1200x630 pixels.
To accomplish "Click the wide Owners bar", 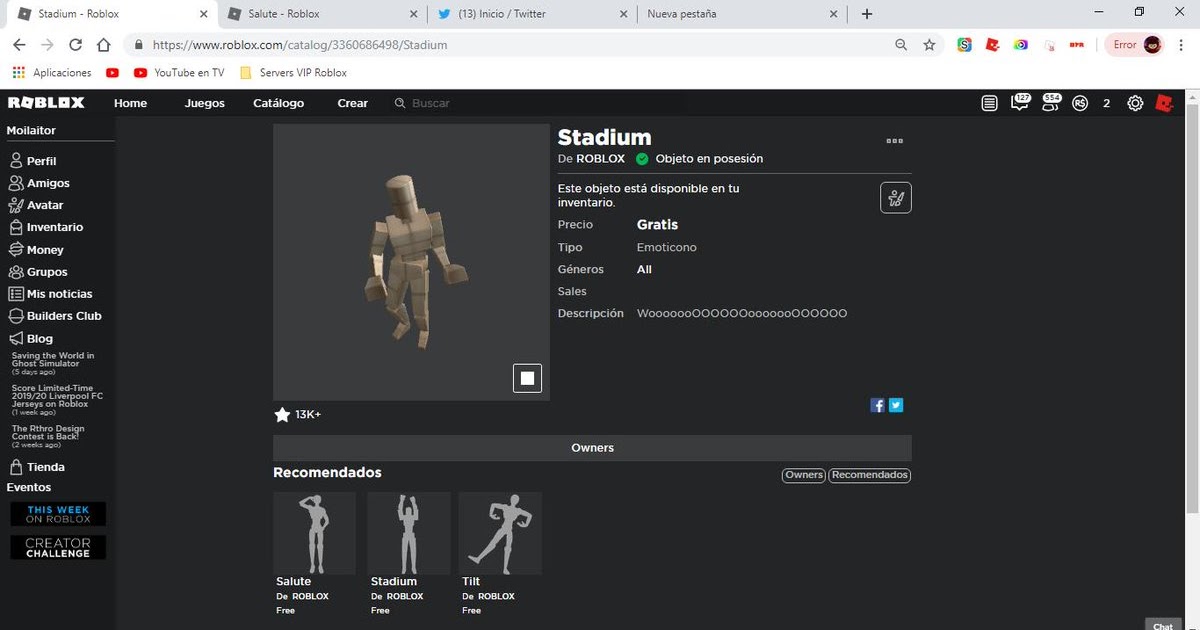I will 592,448.
